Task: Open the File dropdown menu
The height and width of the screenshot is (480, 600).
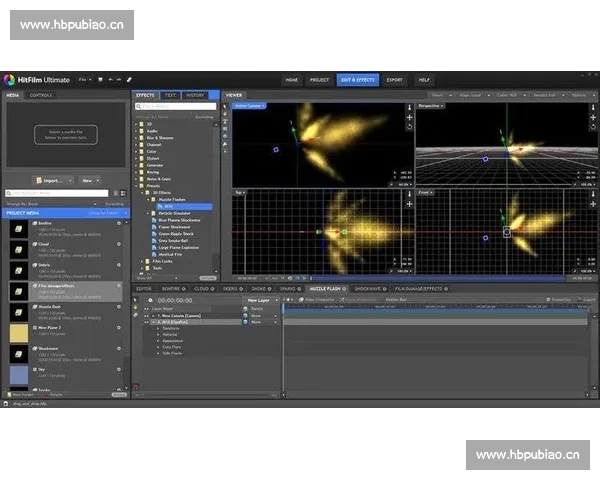Action: click(85, 79)
